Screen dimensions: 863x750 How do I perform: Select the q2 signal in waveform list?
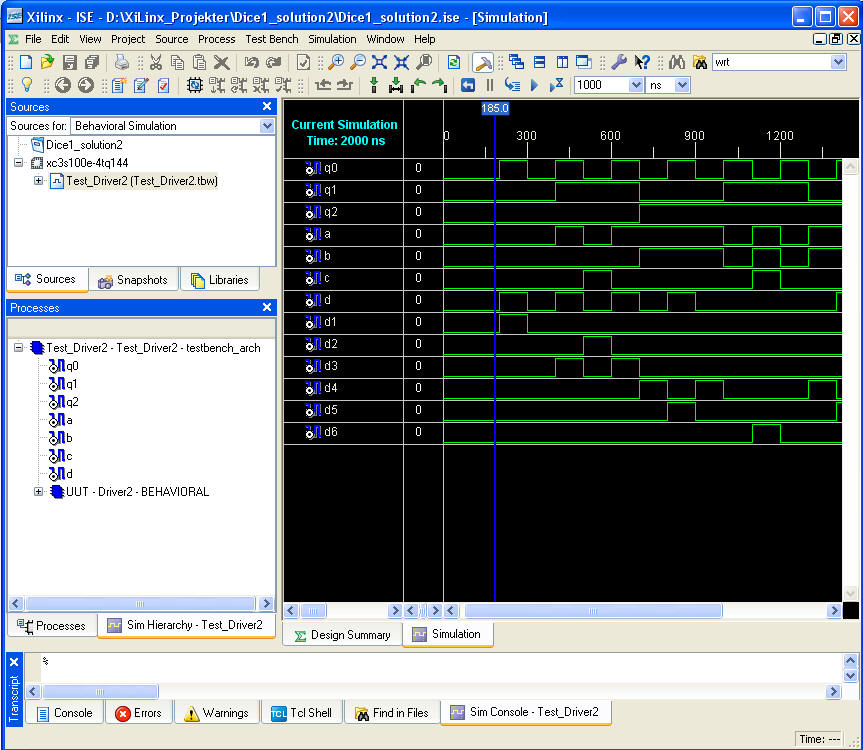pos(331,212)
